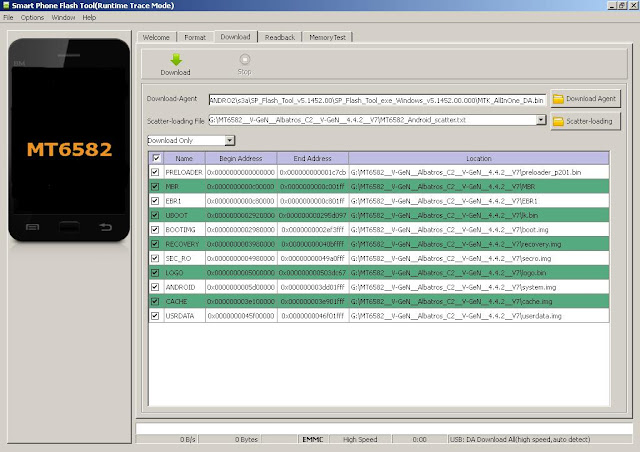Screen dimensions: 640x452
Task: Uncheck the PRELOADER partition checkbox
Action: coord(155,172)
